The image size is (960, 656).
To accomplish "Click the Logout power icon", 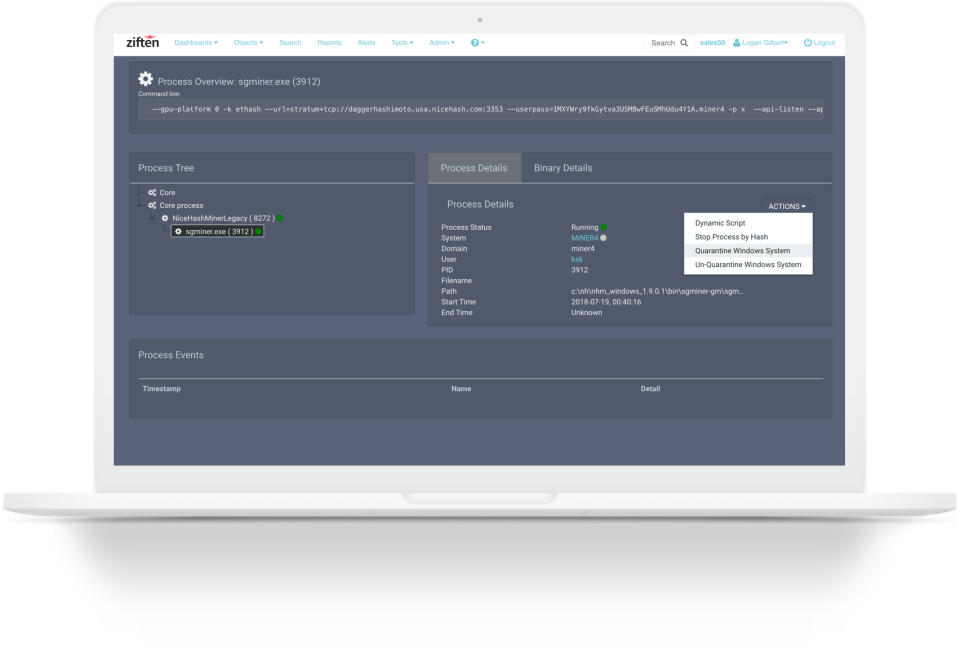I will tap(808, 43).
